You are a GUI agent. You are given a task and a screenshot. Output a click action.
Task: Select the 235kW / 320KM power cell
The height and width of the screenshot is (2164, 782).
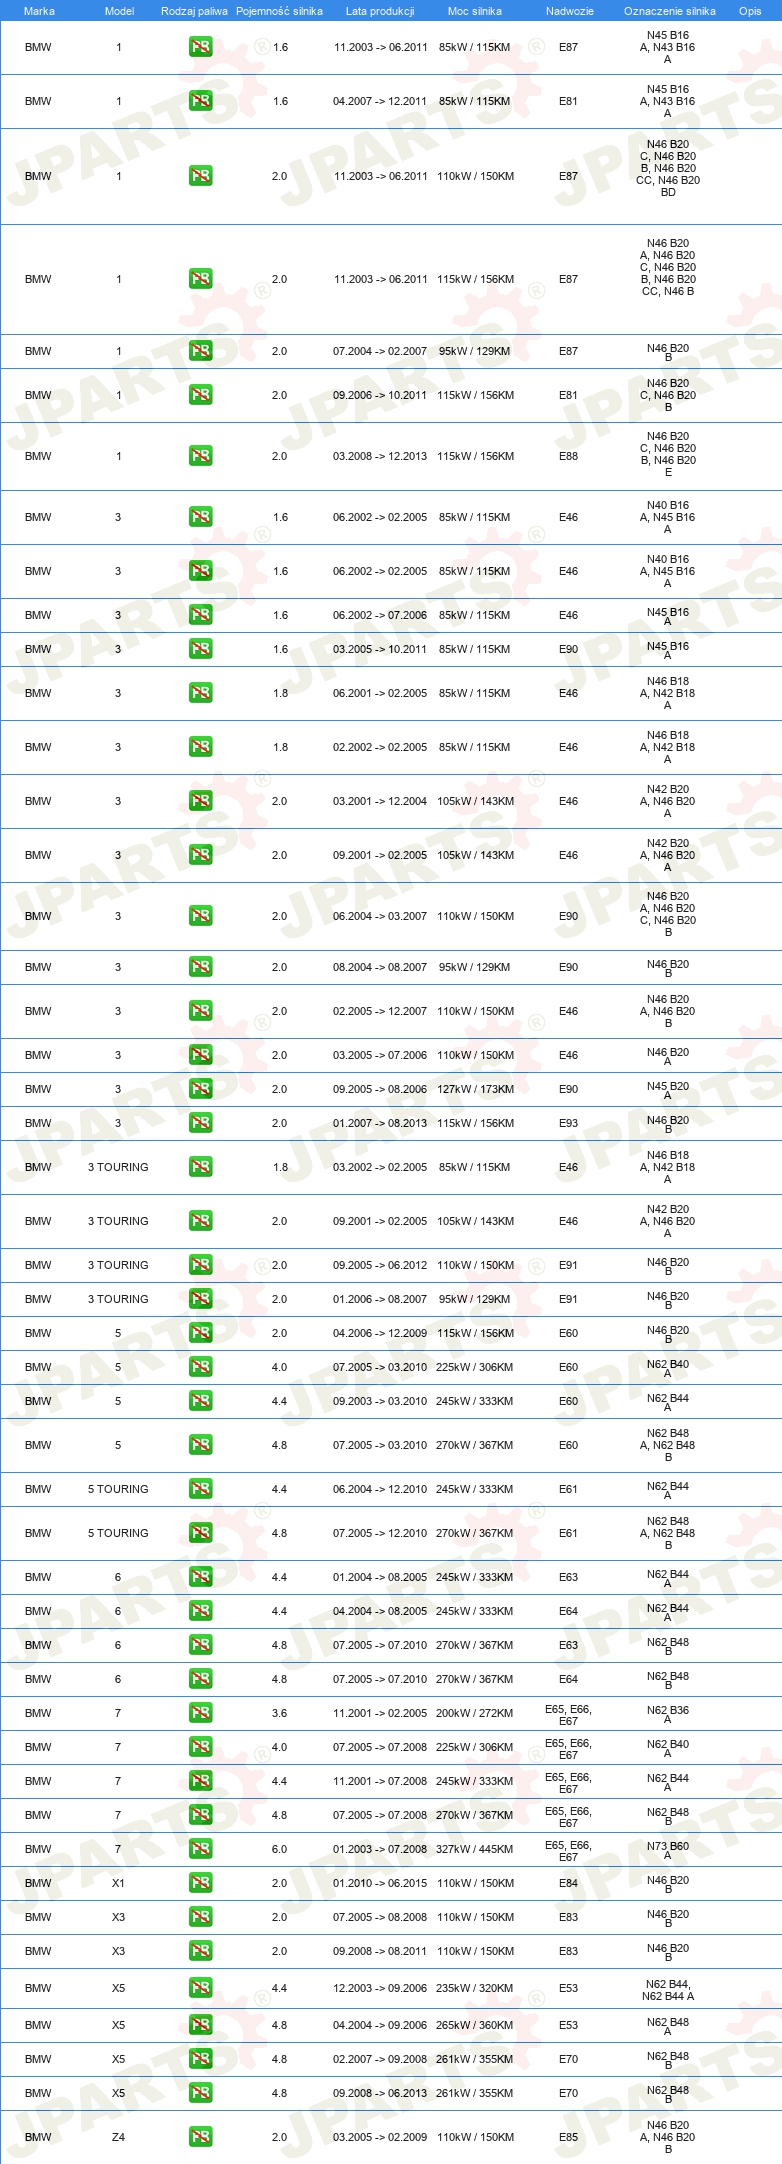[475, 1988]
